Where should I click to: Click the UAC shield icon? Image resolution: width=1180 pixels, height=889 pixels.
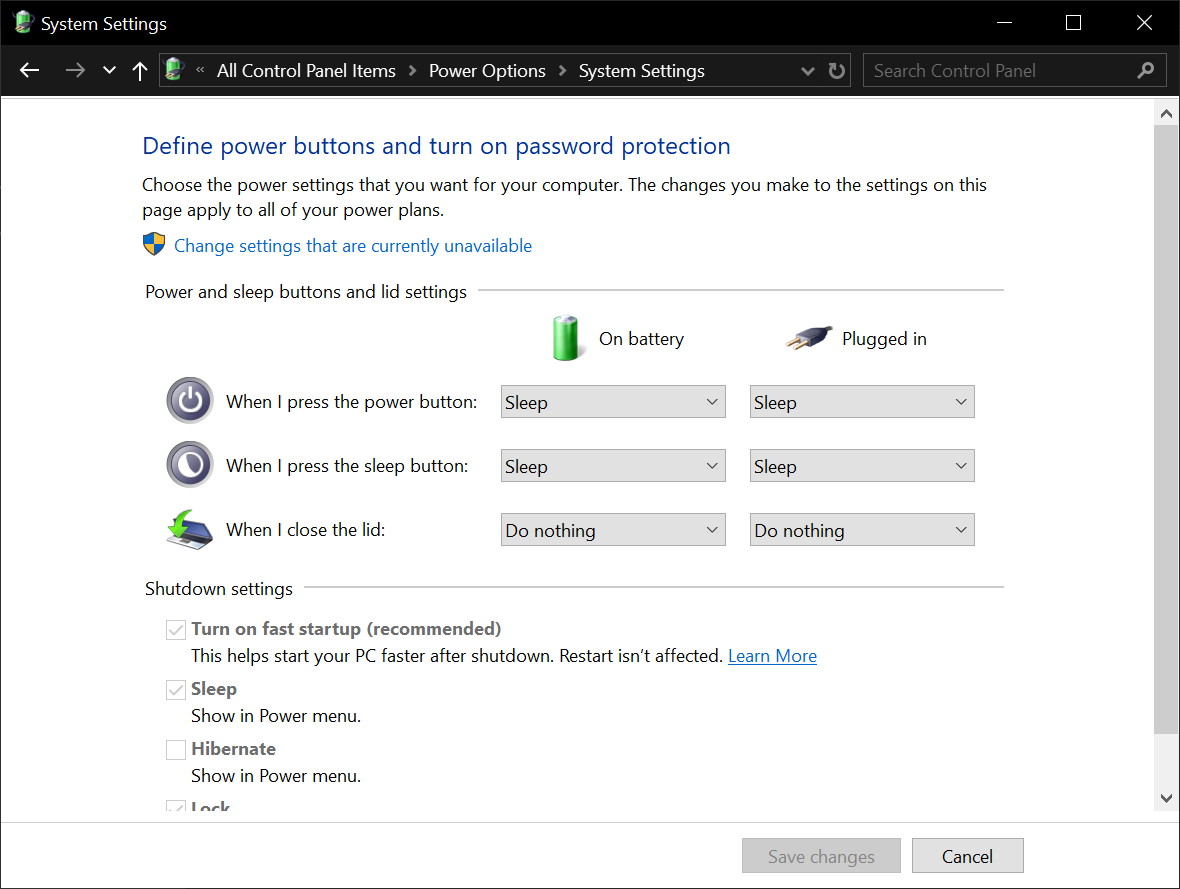coord(154,244)
